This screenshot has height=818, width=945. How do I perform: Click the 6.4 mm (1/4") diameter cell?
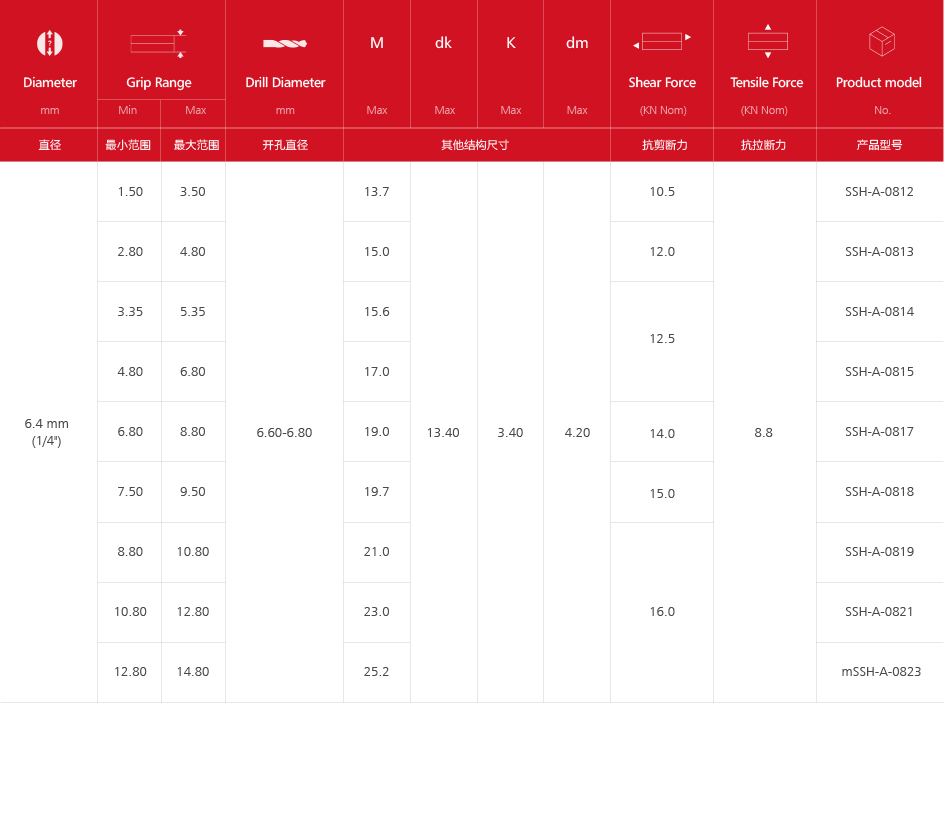pyautogui.click(x=47, y=432)
